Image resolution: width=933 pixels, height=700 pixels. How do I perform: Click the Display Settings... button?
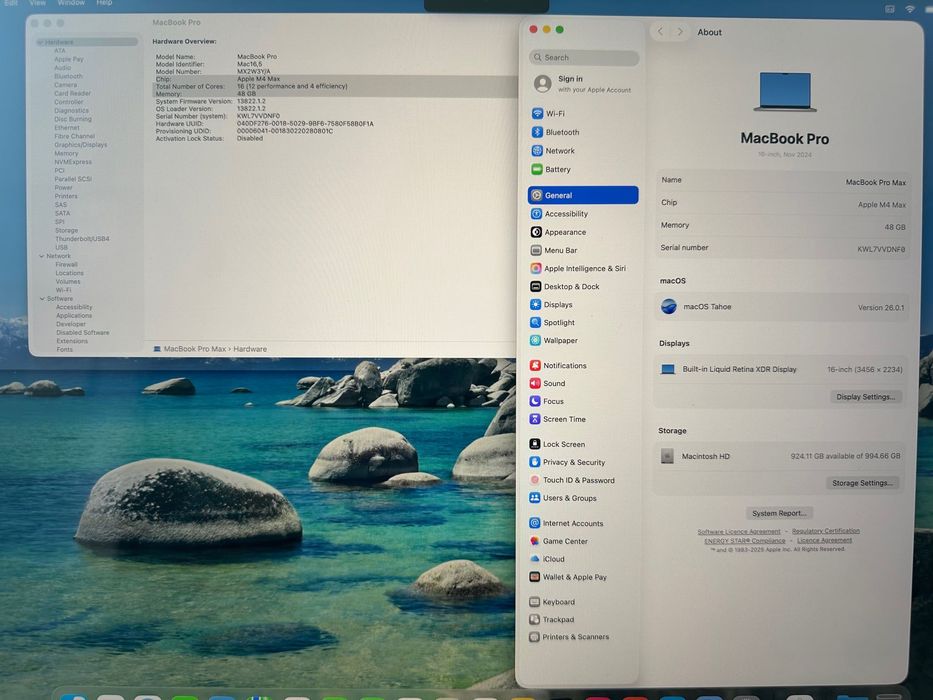(x=866, y=396)
